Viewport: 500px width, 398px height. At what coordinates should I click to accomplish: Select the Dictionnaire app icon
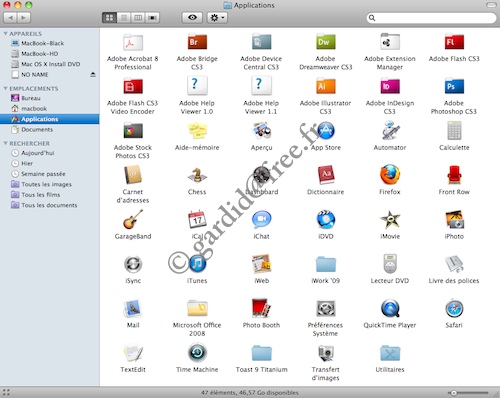pyautogui.click(x=326, y=175)
